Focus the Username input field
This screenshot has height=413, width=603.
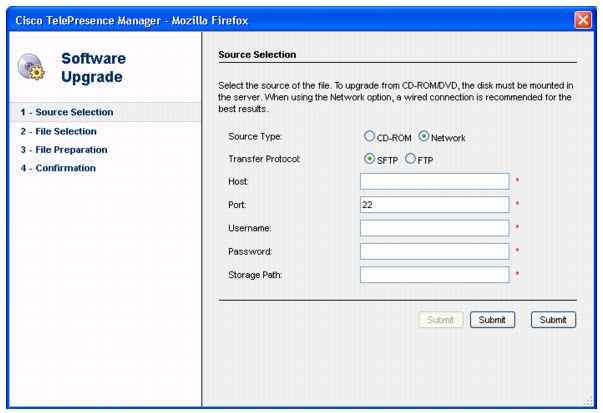point(435,228)
